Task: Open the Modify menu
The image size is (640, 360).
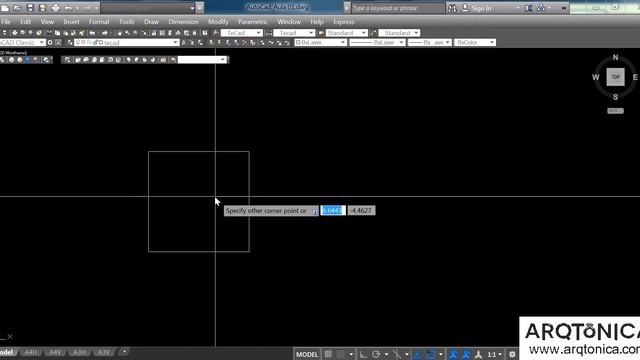Action: click(218, 22)
